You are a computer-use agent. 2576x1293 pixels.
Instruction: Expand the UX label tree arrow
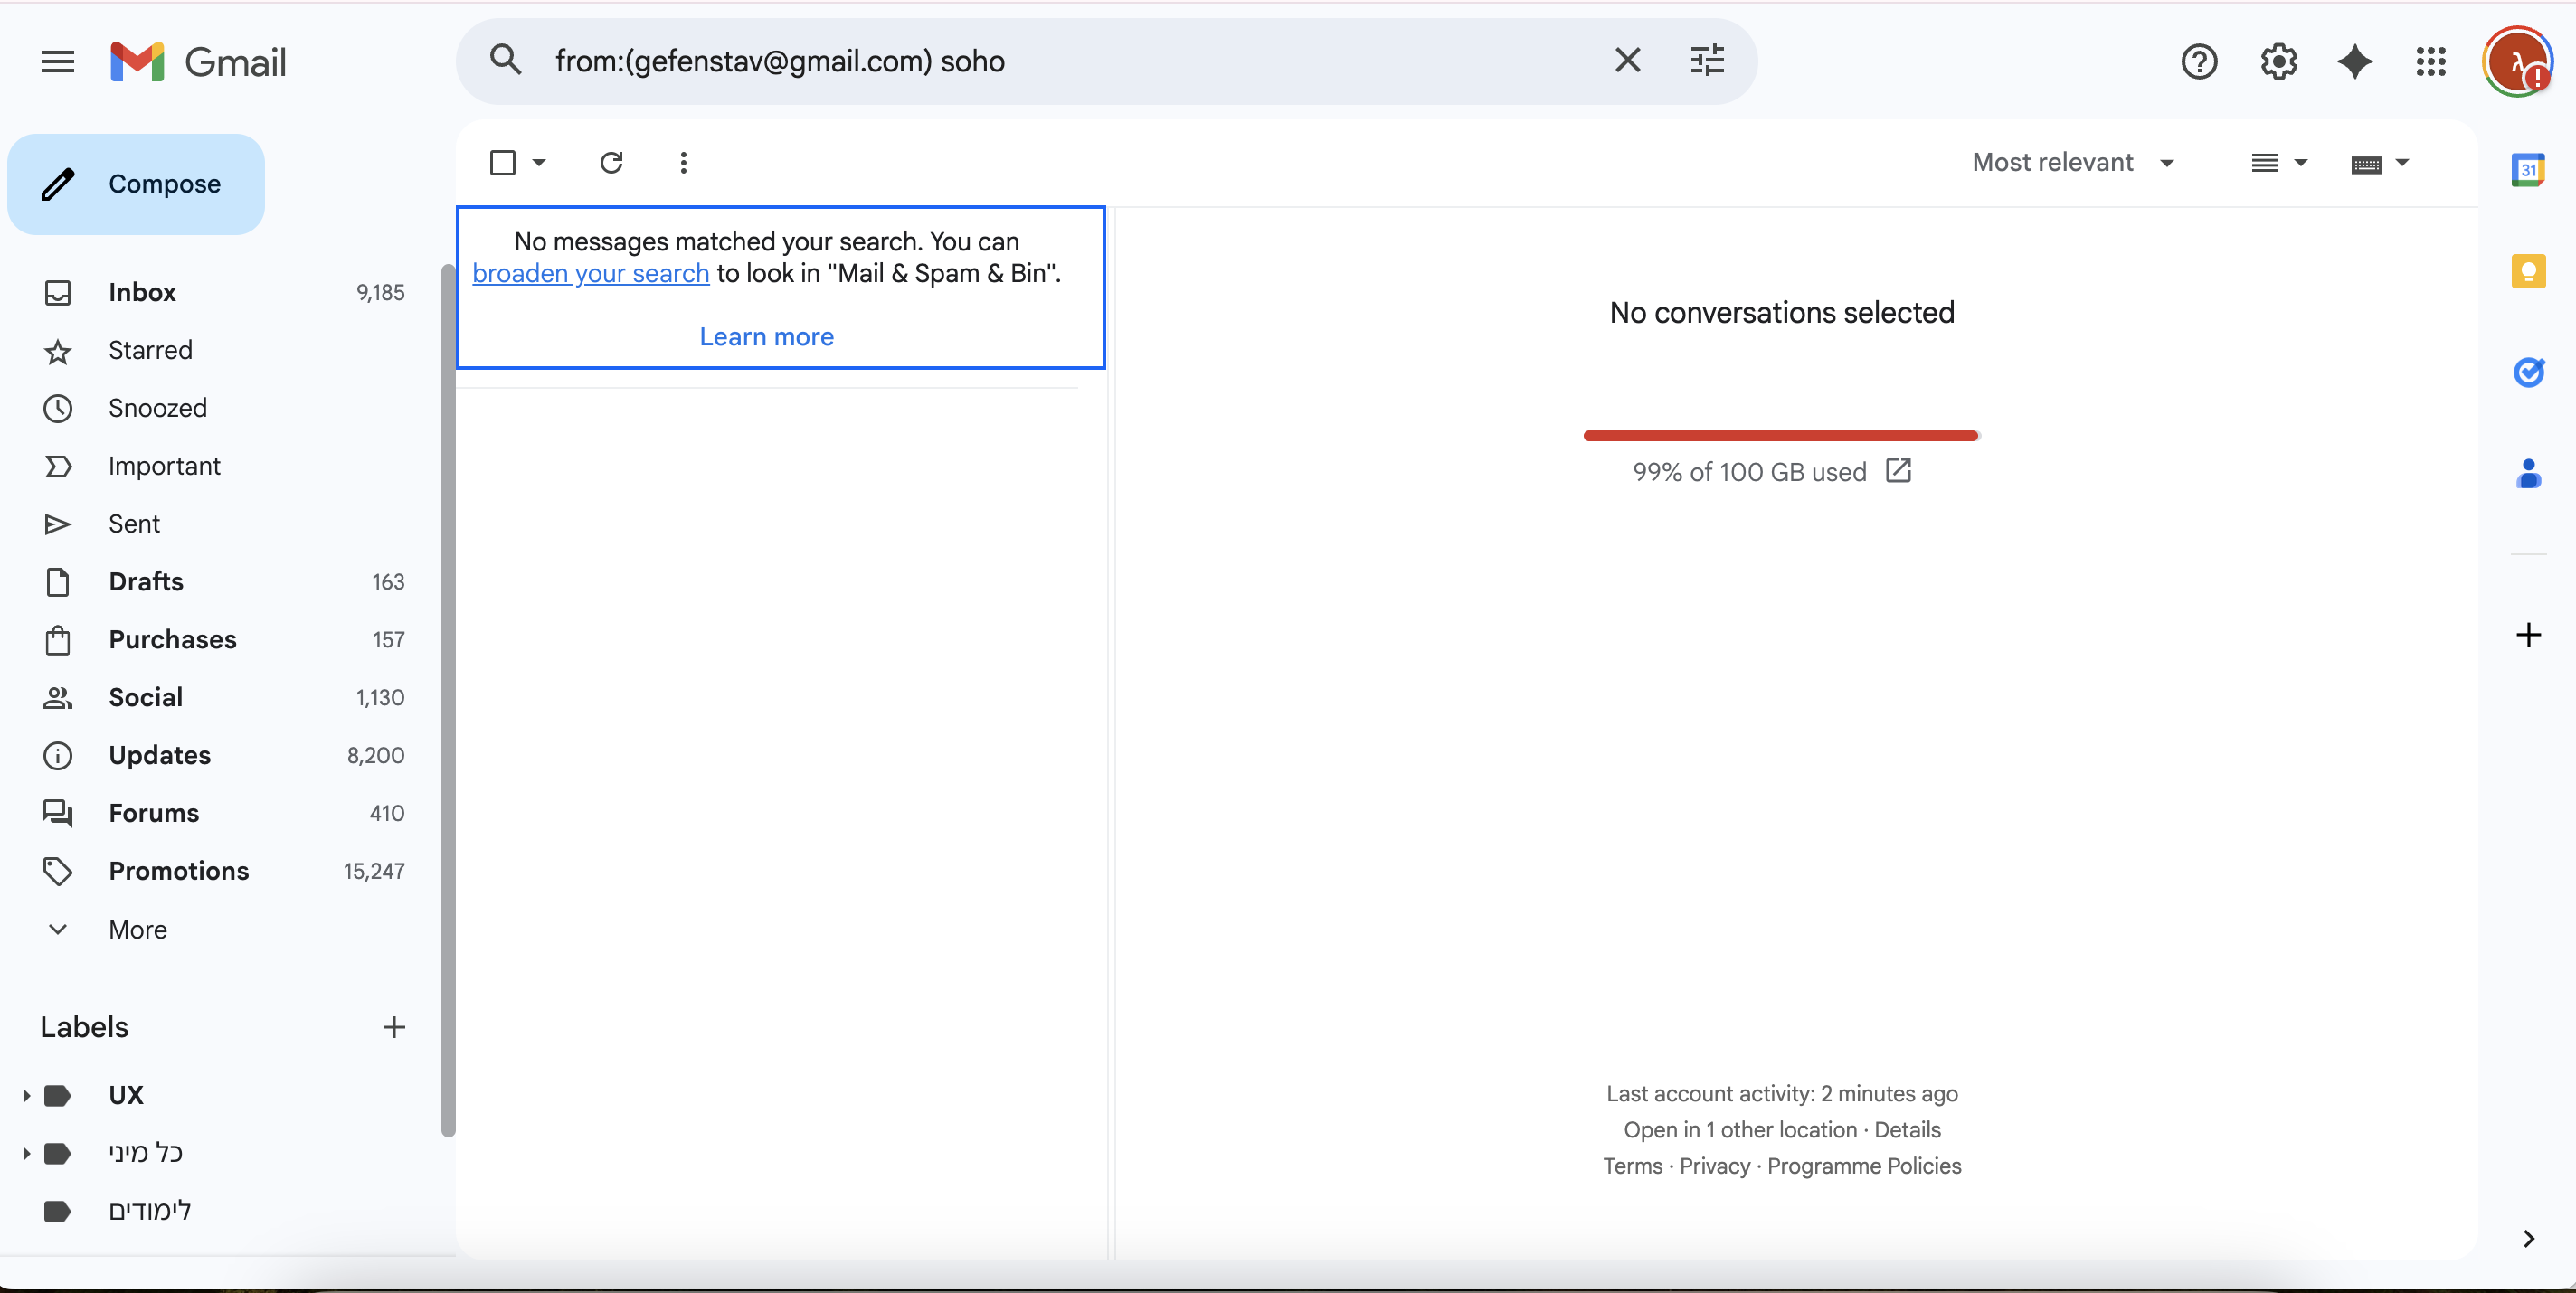coord(26,1095)
